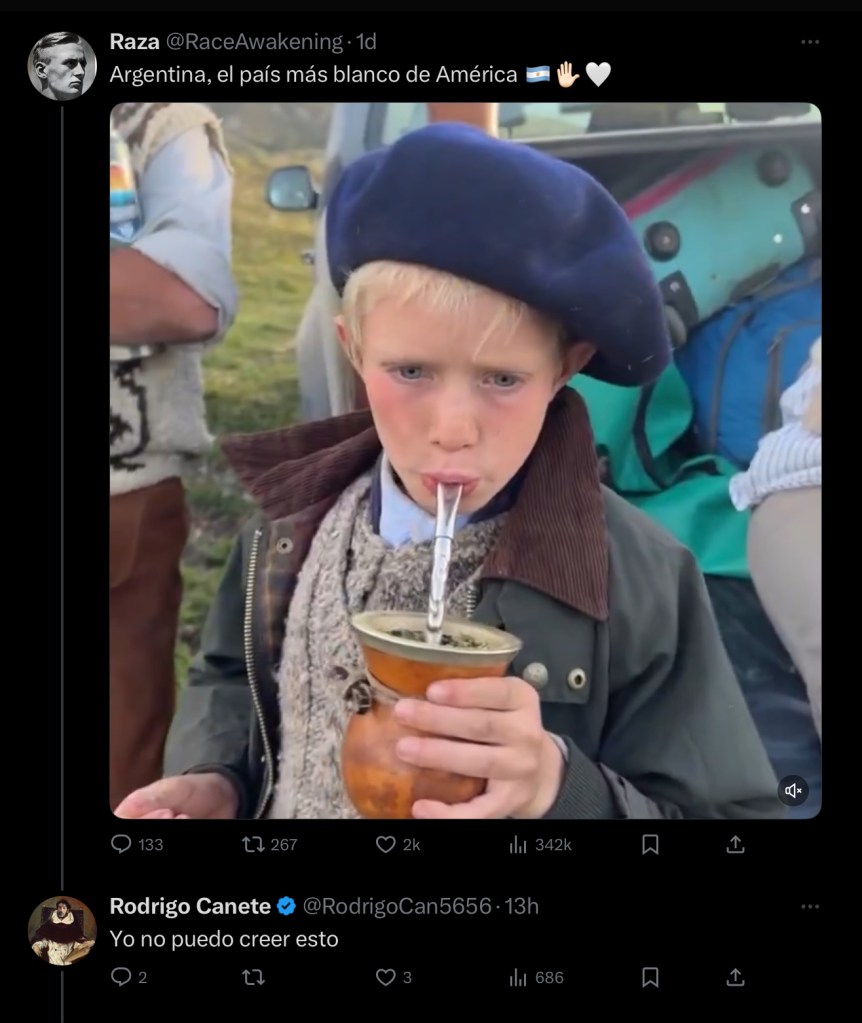Image resolution: width=862 pixels, height=1023 pixels.
Task: Like Raza's post with 2k likes
Action: pos(386,845)
